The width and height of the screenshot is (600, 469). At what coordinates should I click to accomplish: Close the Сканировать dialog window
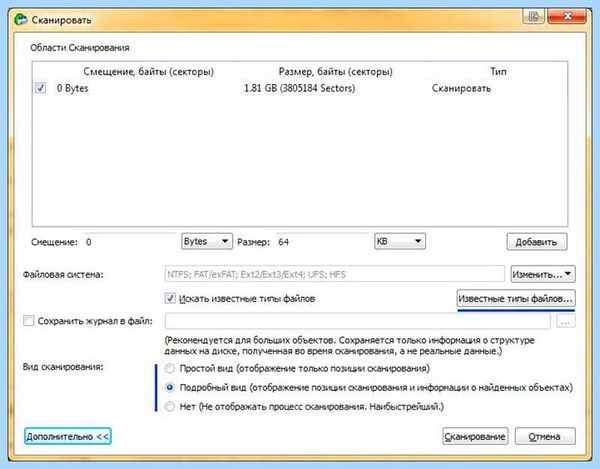pos(567,16)
